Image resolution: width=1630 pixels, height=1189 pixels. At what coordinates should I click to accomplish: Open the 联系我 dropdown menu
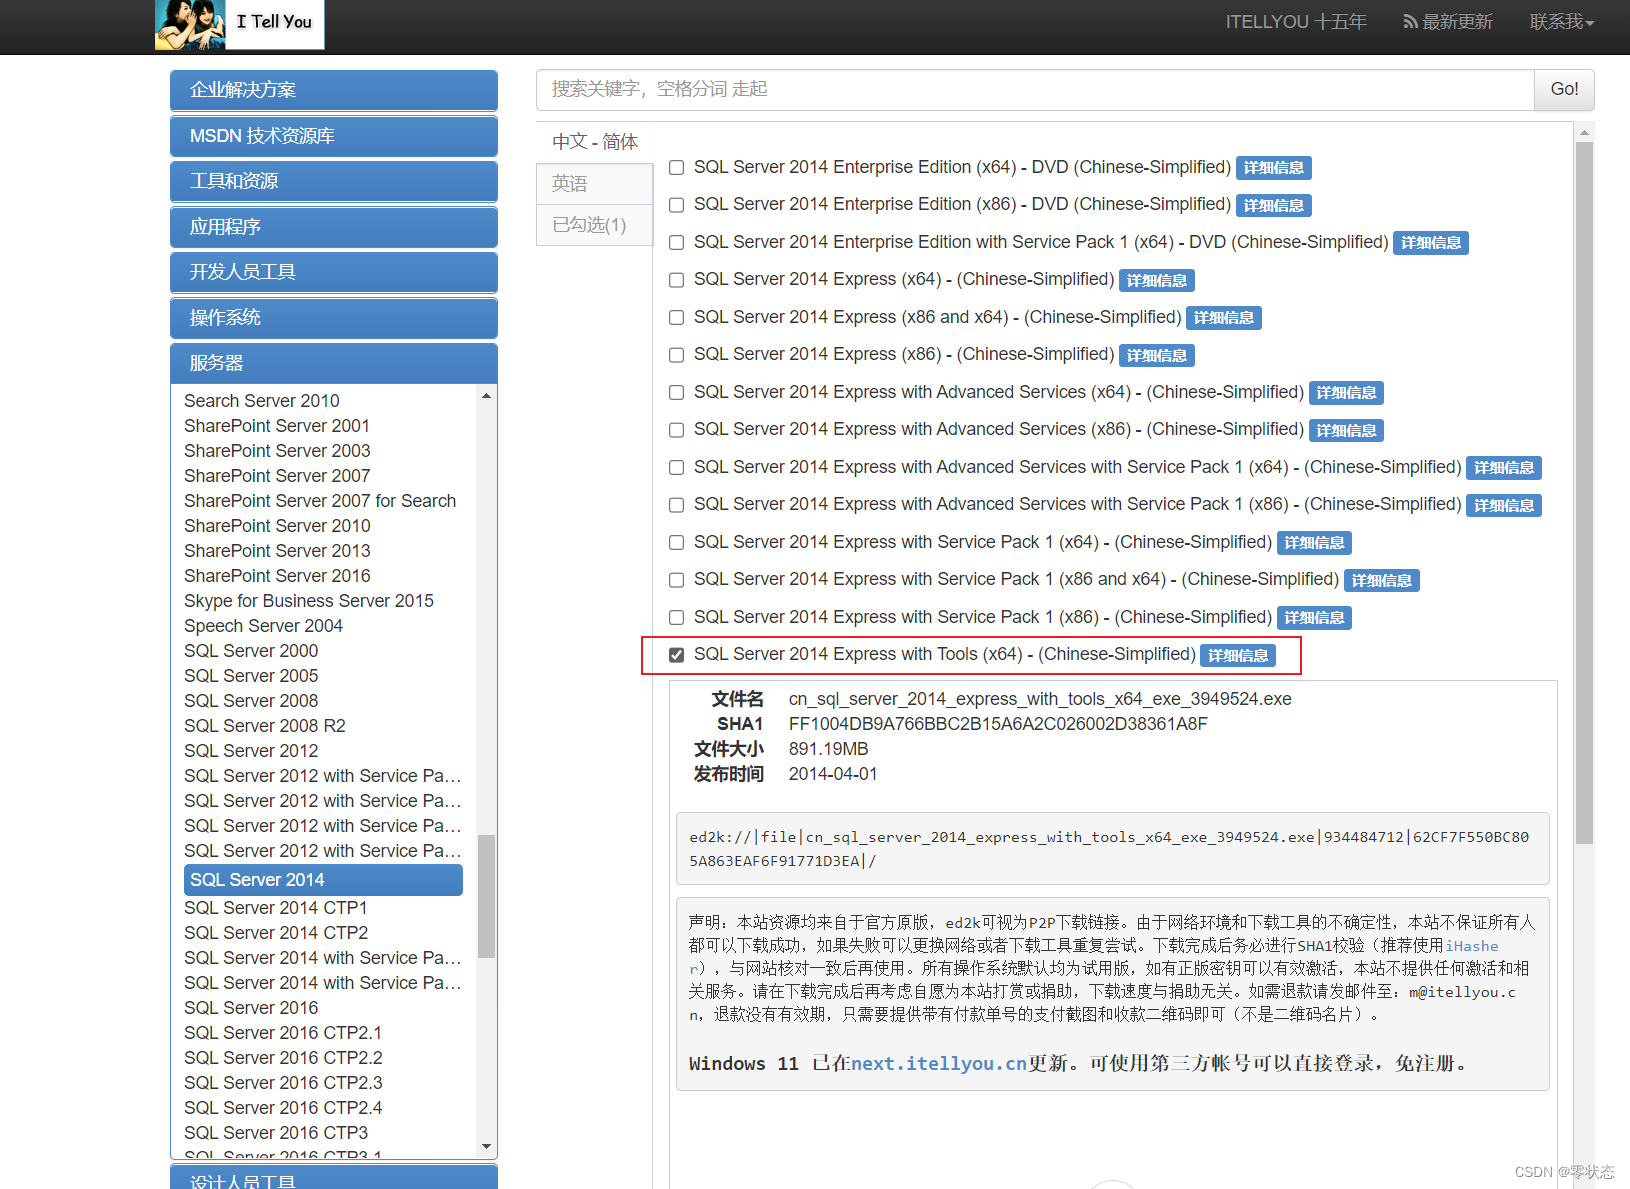point(1562,22)
